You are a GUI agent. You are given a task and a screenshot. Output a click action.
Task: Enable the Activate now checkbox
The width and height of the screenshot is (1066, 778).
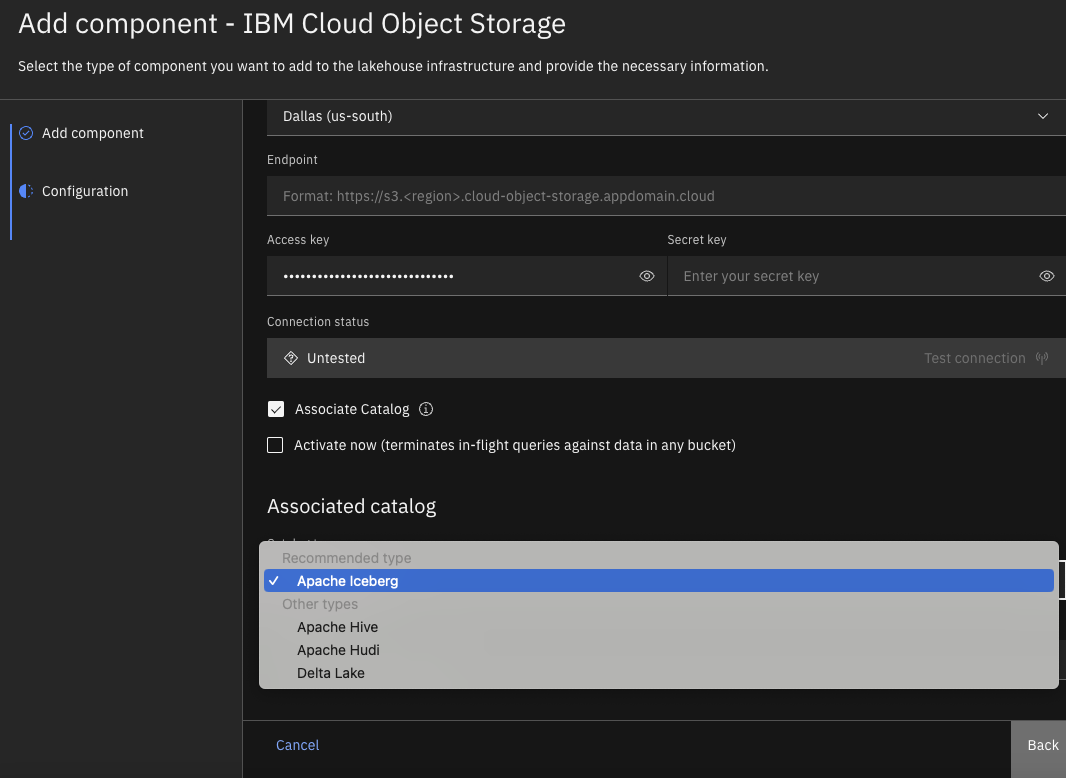point(275,445)
